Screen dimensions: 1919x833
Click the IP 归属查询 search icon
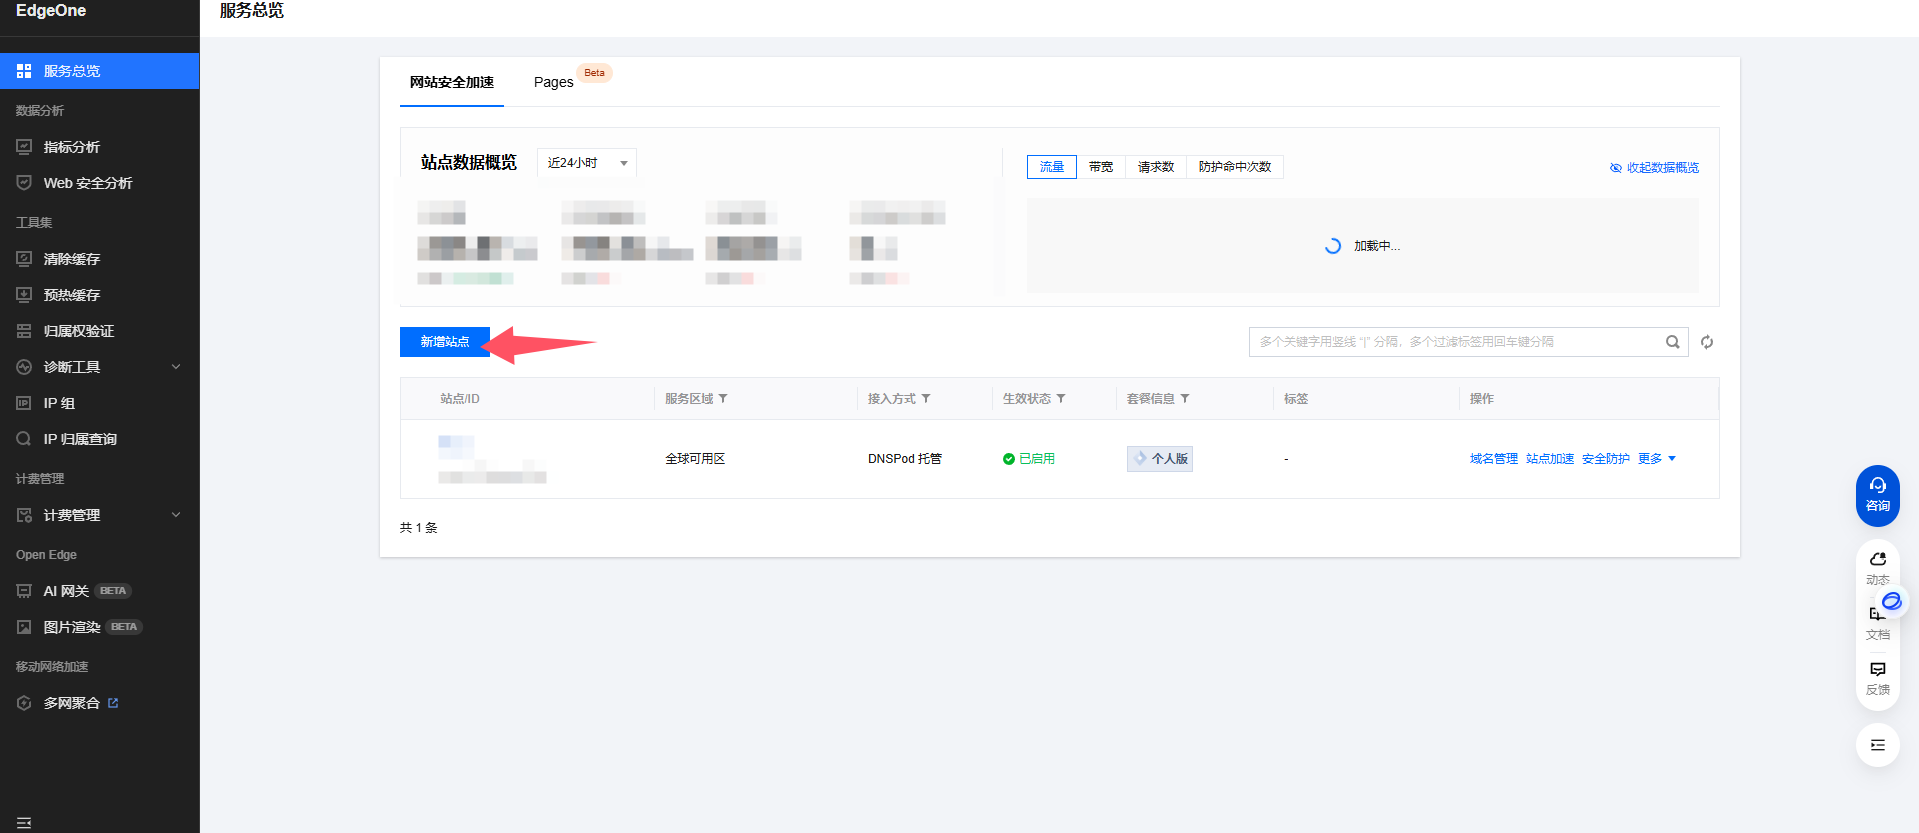(x=24, y=439)
